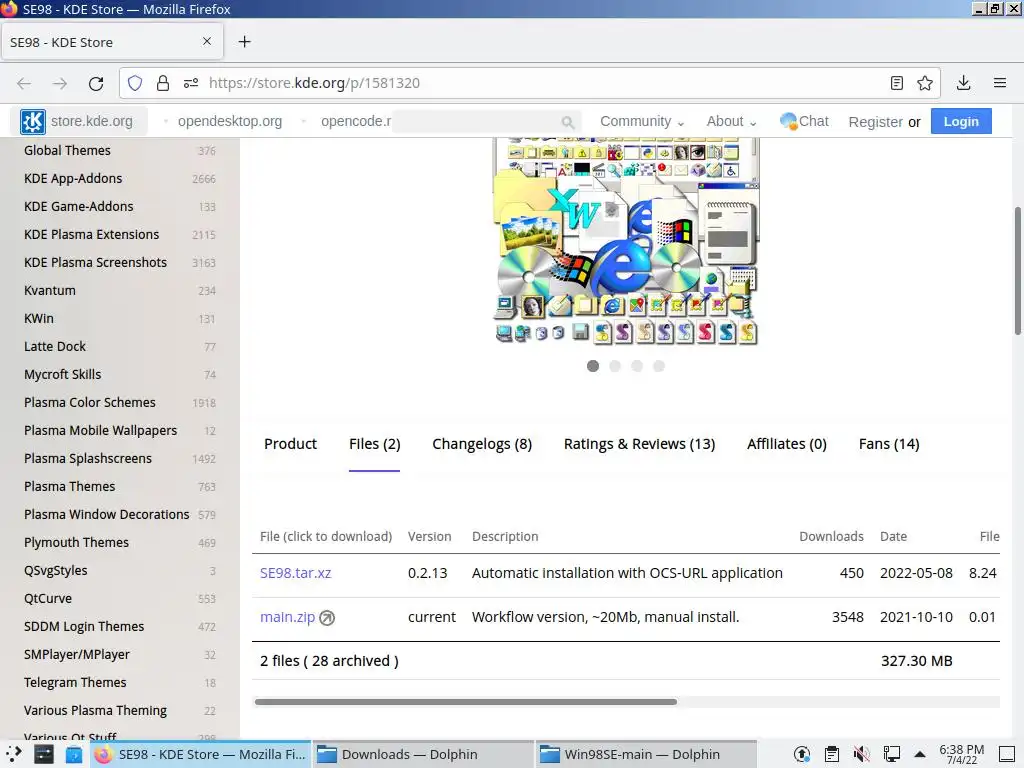Open the opencode link in the header
Image resolution: width=1024 pixels, height=768 pixels.
point(356,121)
